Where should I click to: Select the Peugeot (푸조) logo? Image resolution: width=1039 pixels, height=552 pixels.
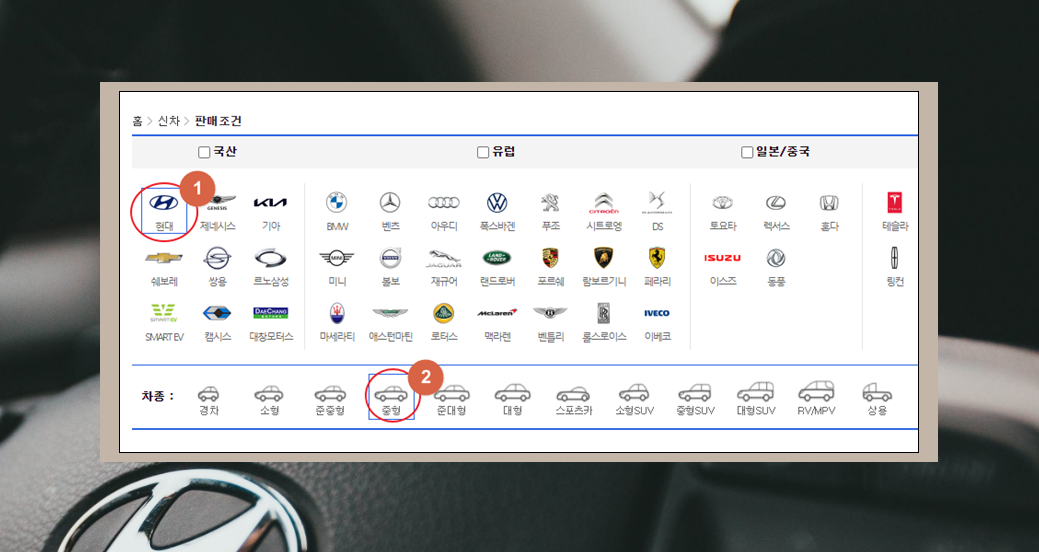551,202
